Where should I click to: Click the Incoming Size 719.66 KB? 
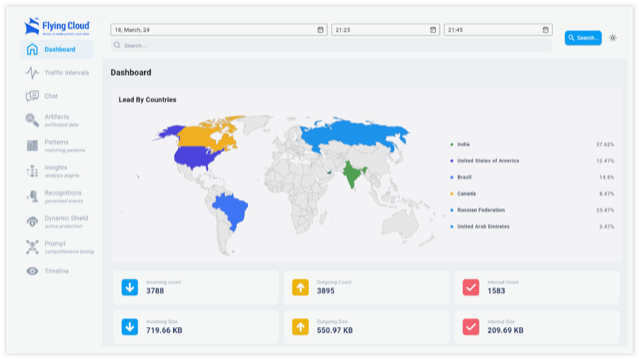164,331
